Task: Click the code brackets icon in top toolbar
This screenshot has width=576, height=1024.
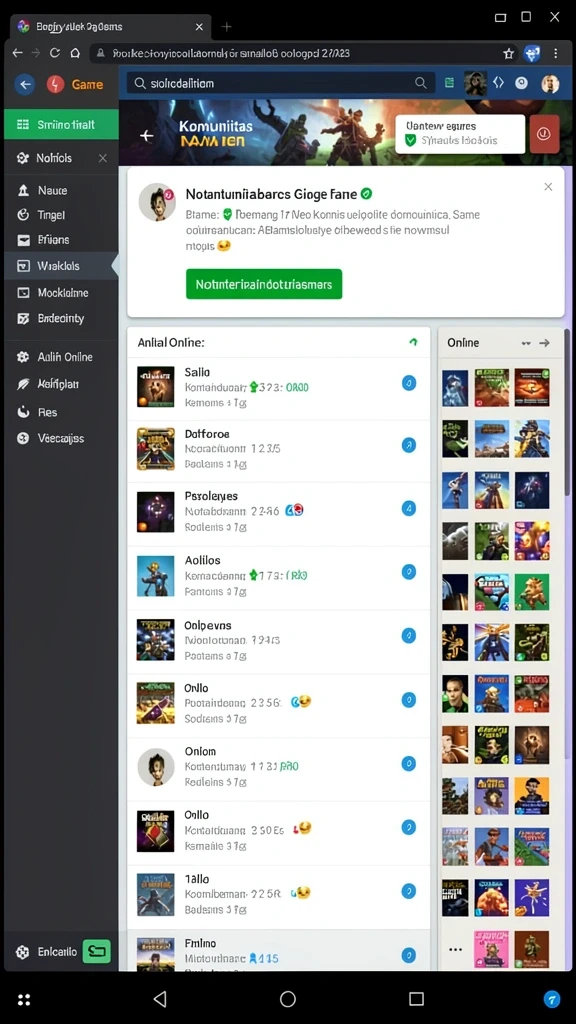Action: tap(498, 83)
